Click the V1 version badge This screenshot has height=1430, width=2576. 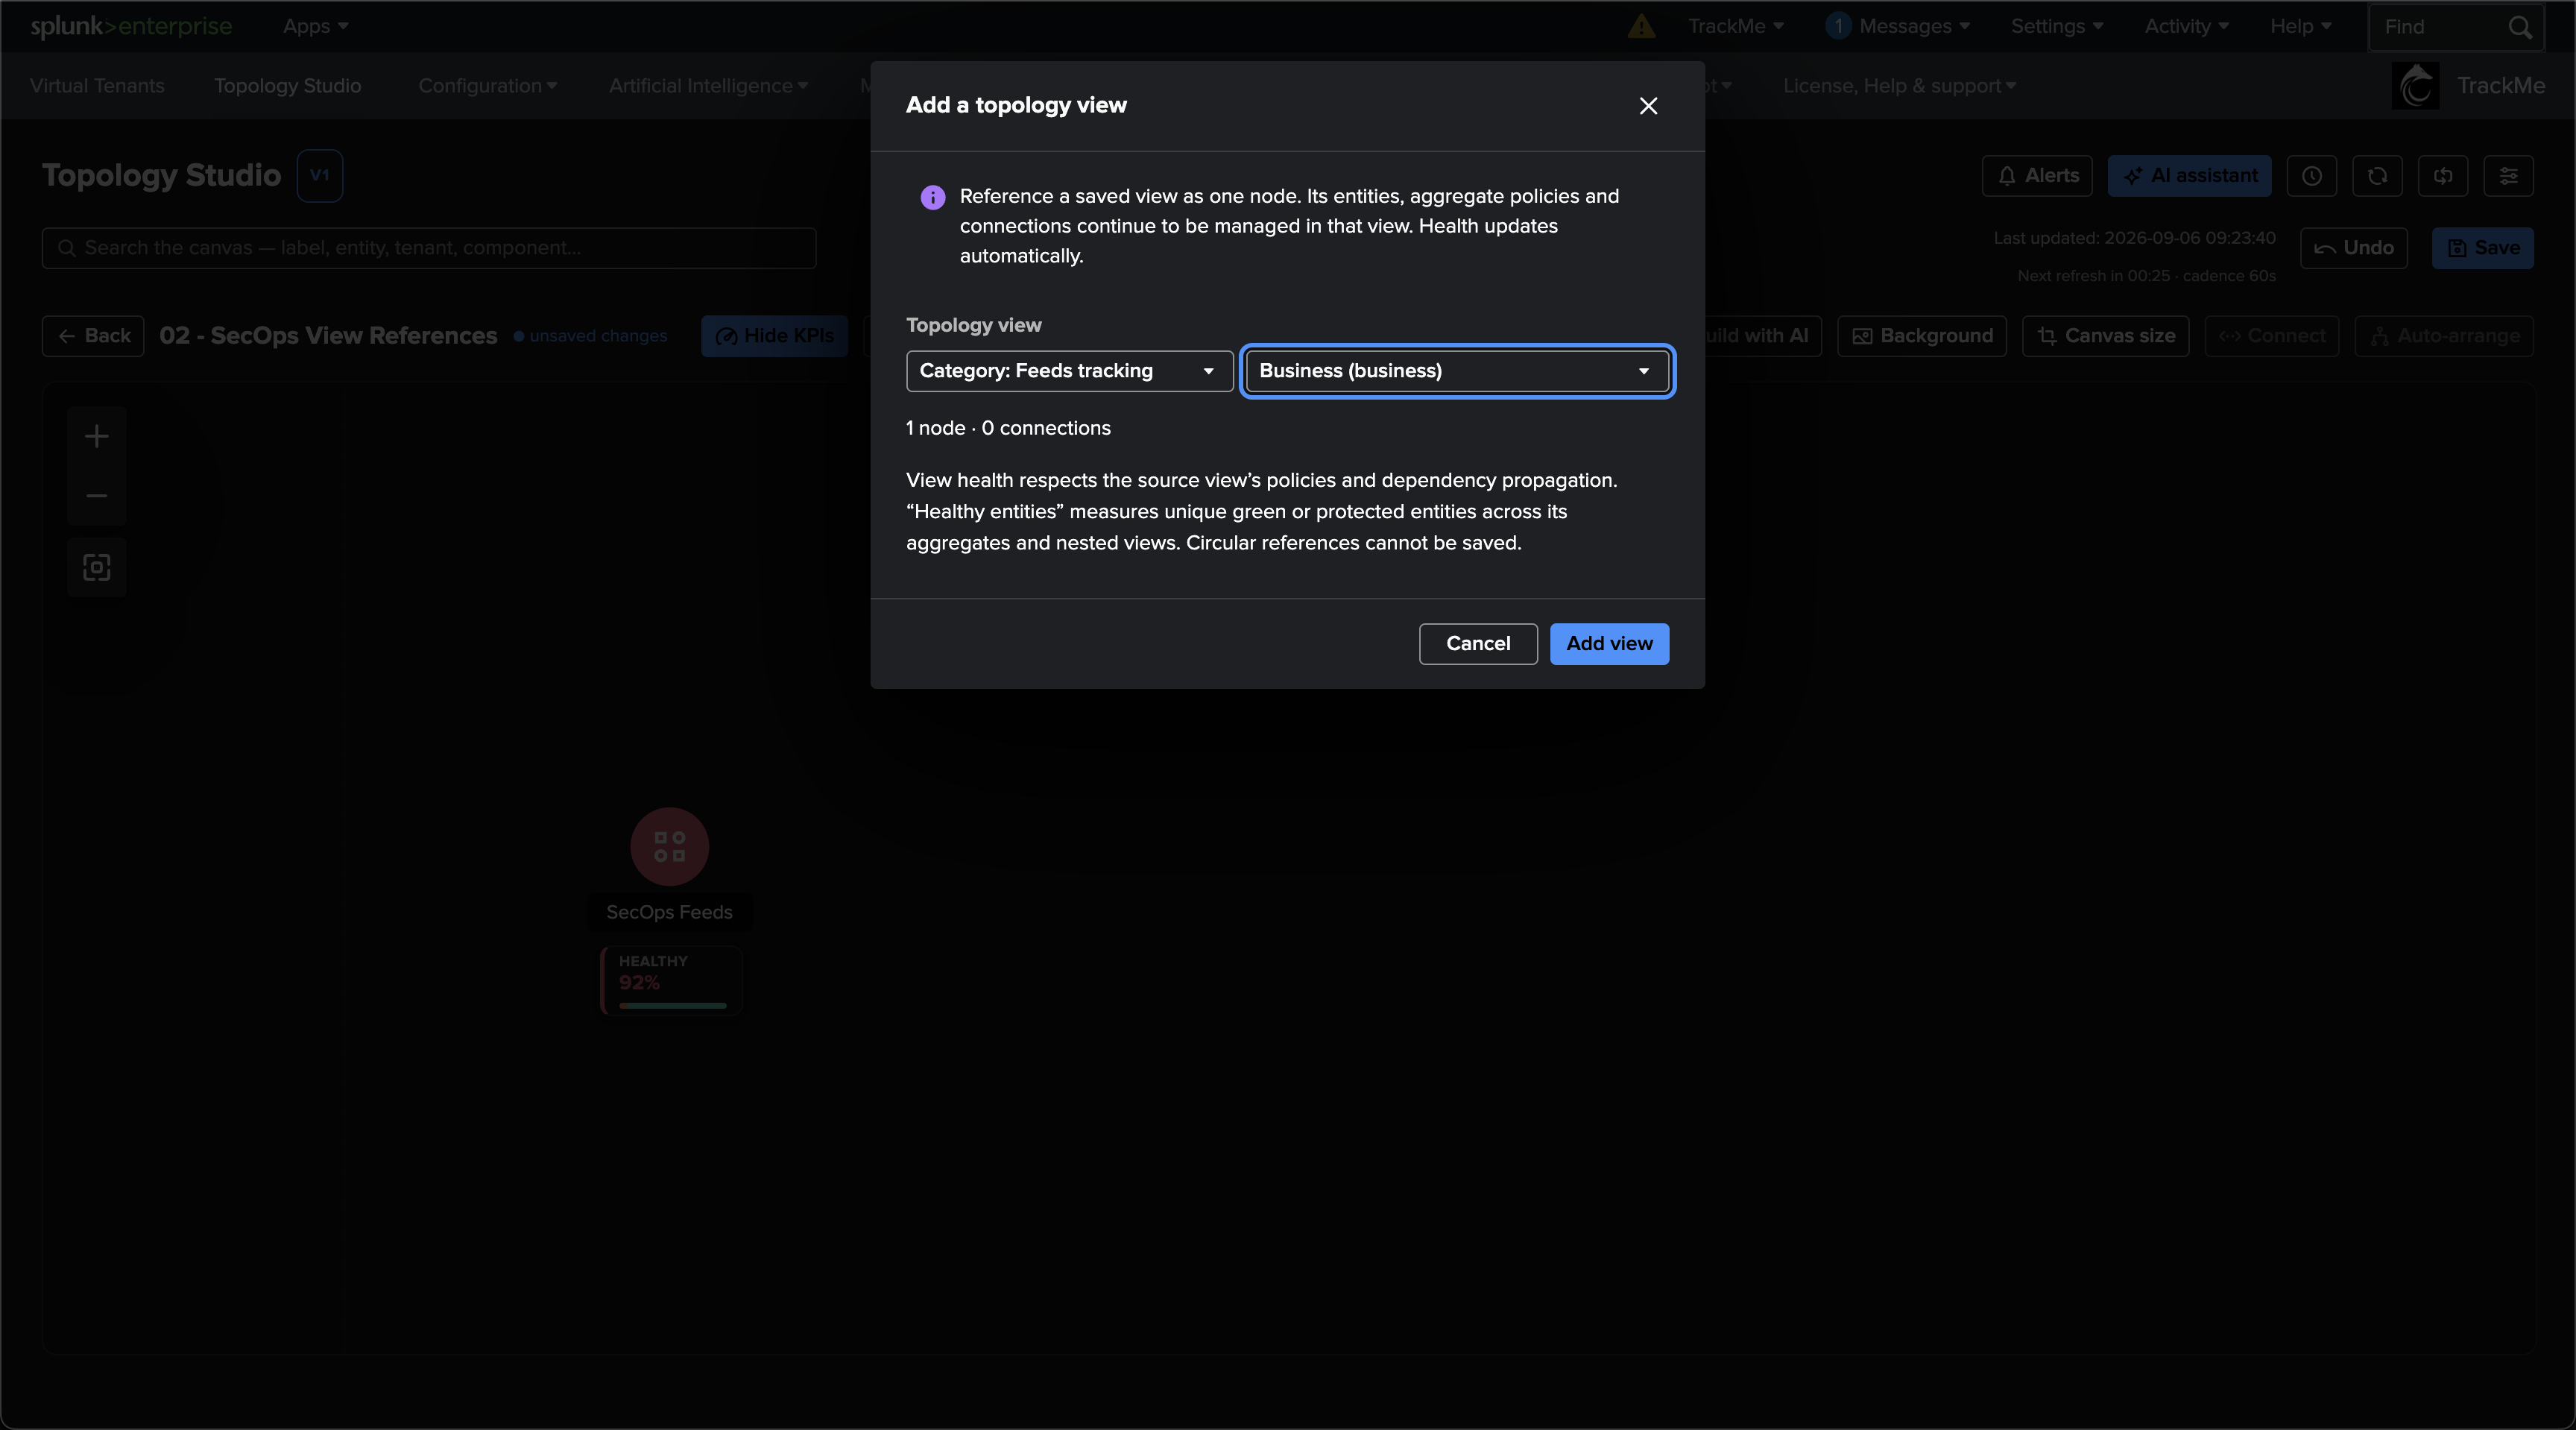point(320,176)
